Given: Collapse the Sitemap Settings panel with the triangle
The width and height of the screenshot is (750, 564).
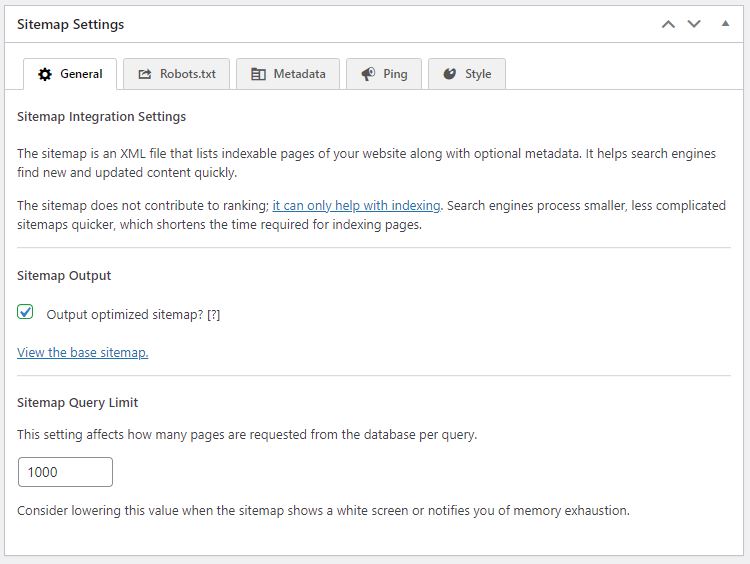Looking at the screenshot, I should coord(725,24).
